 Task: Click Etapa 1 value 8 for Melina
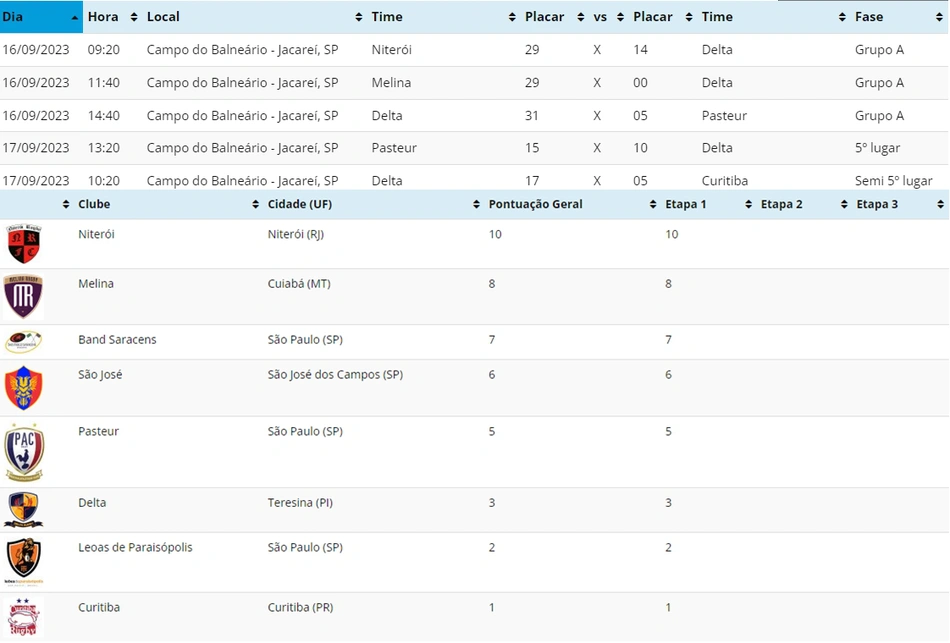tap(668, 284)
